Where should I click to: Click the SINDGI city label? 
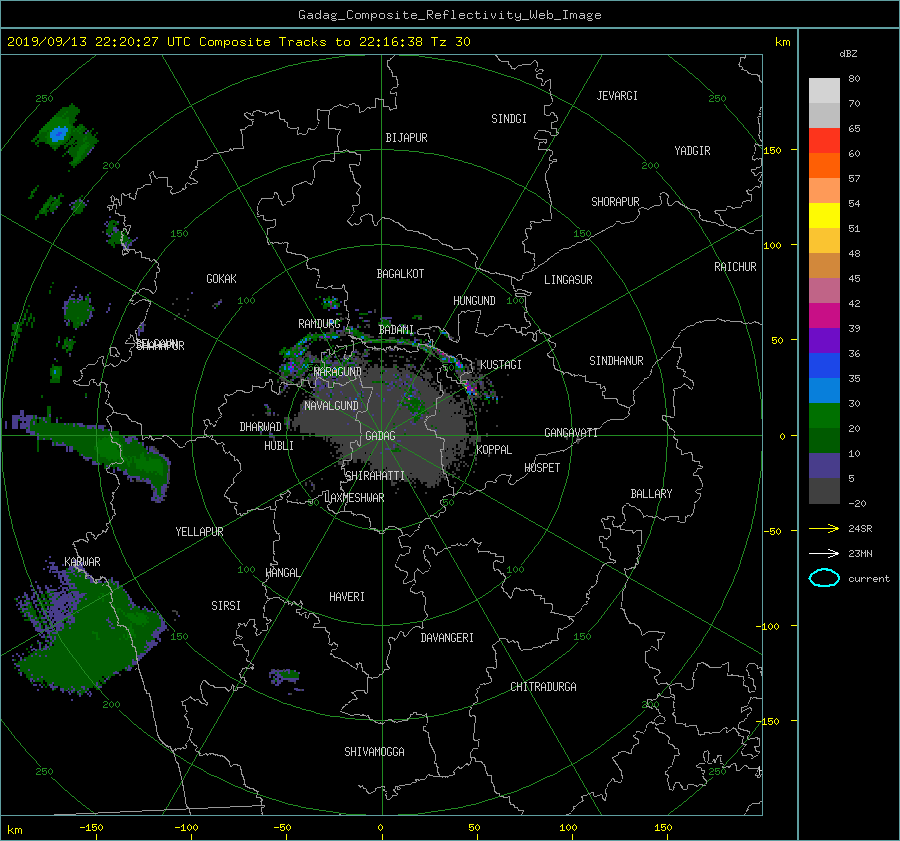509,119
